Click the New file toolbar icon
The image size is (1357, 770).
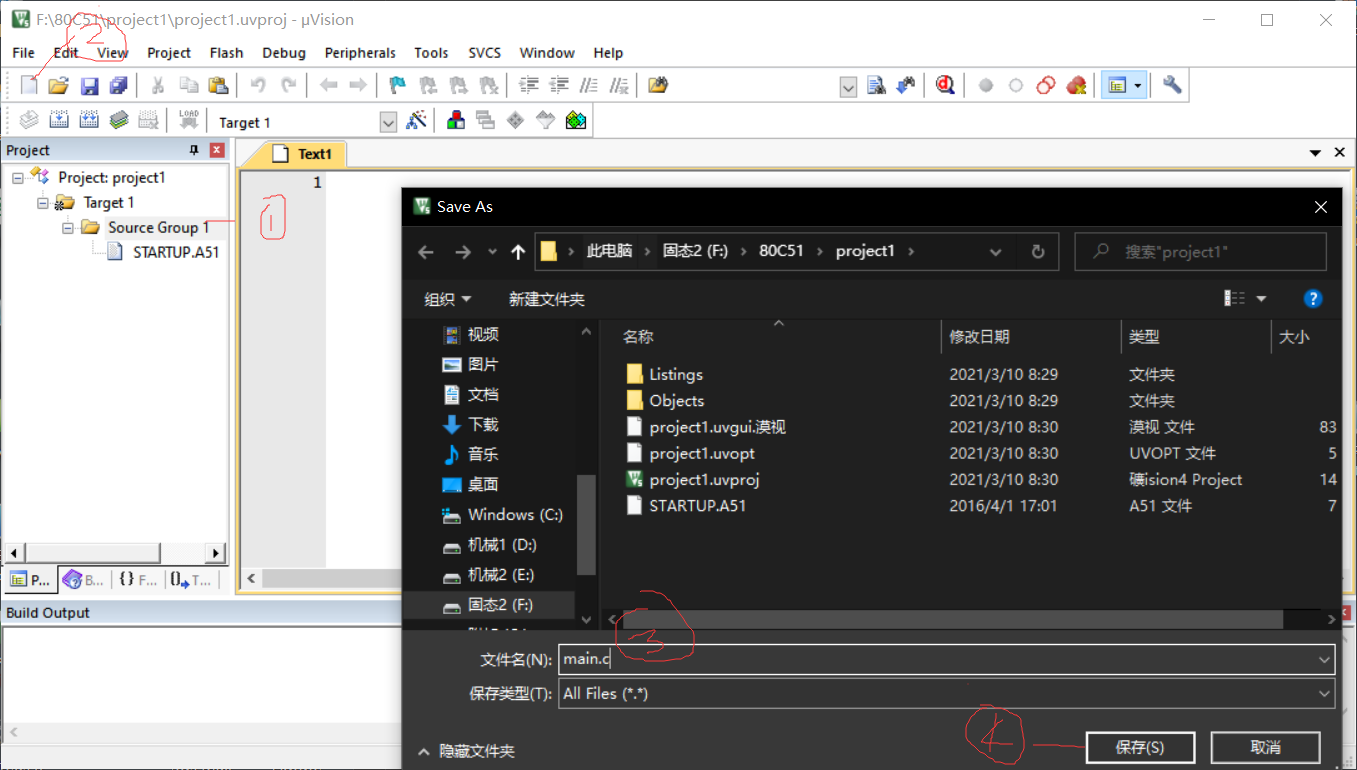[x=29, y=86]
